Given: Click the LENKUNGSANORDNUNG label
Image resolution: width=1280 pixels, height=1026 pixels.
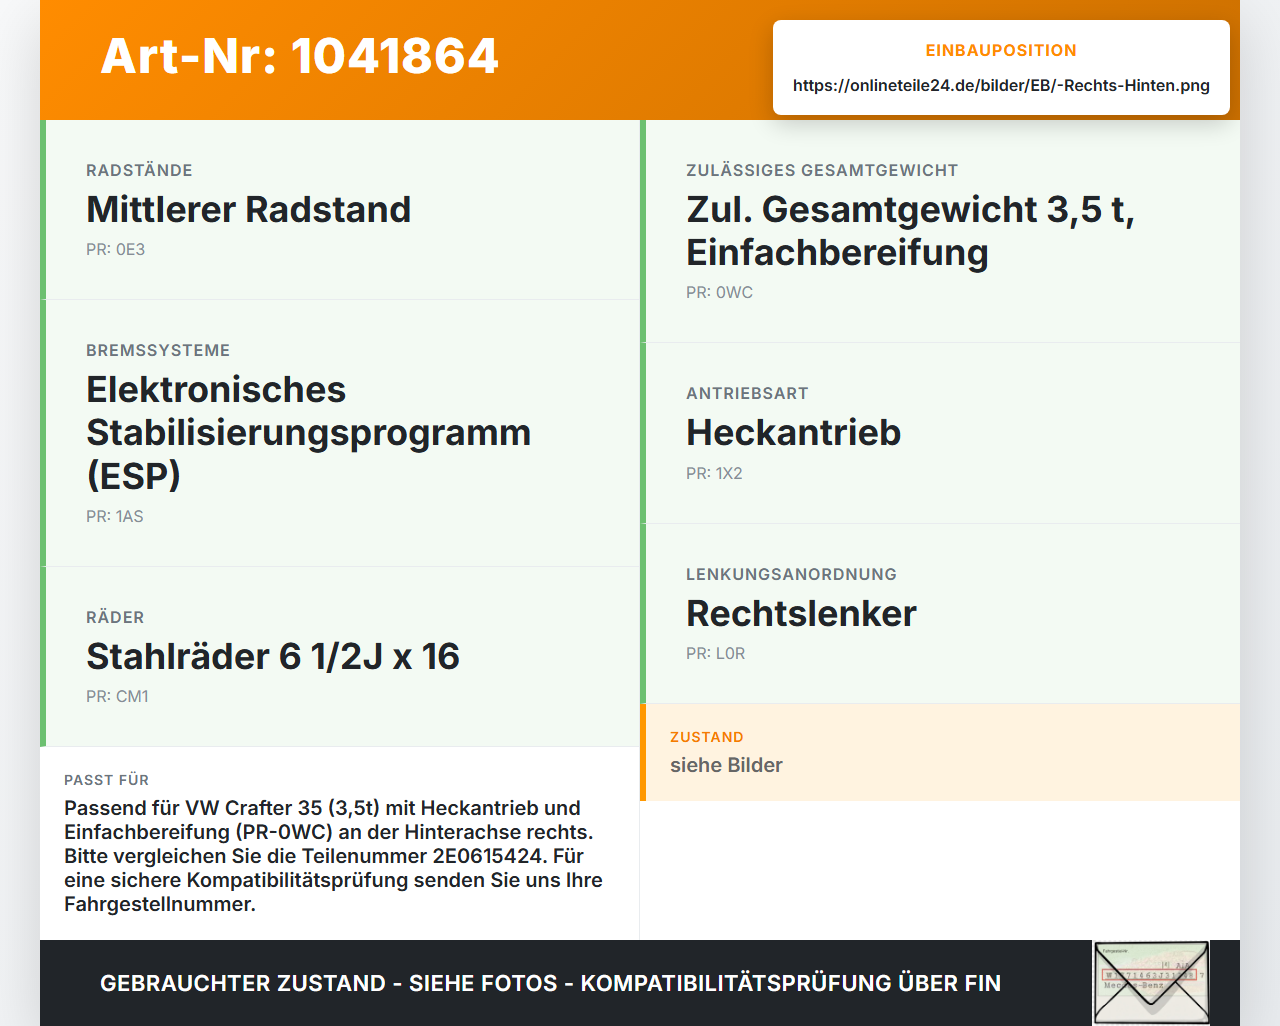Looking at the screenshot, I should [791, 574].
